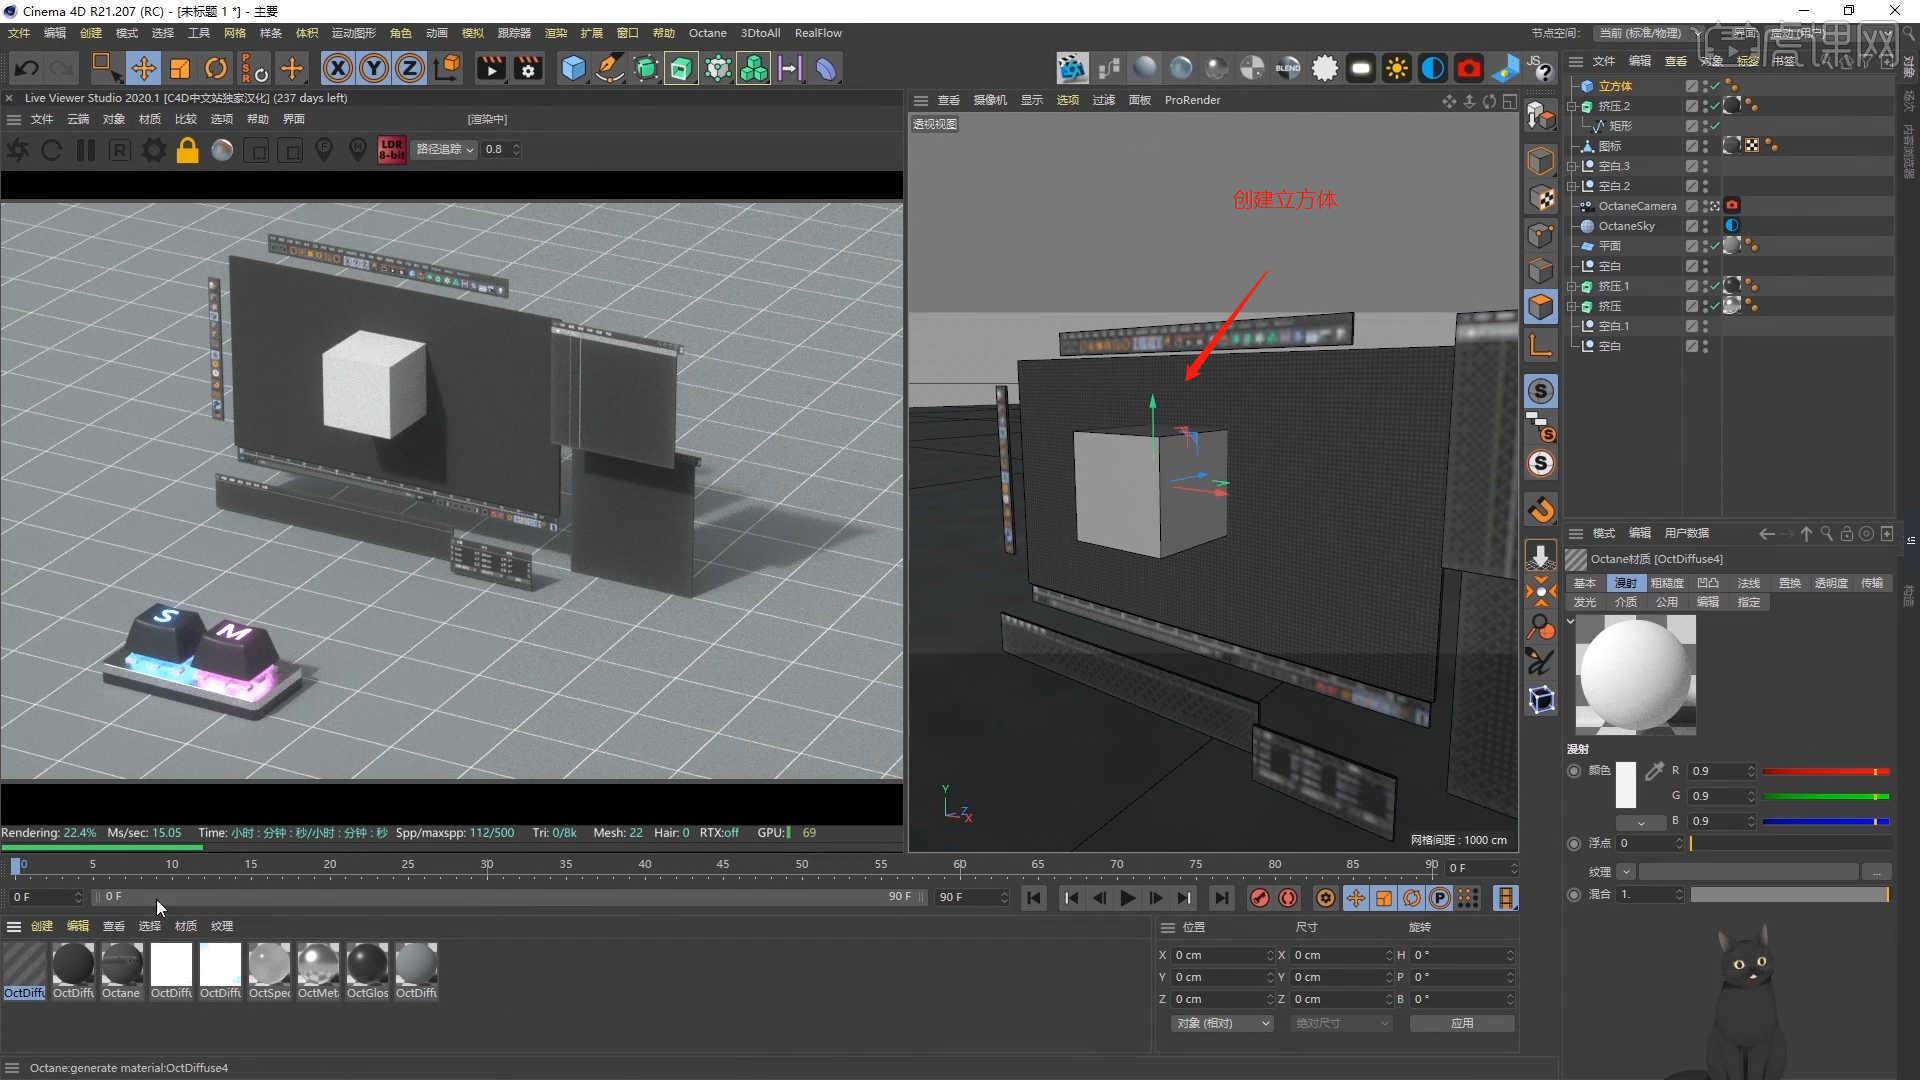
Task: Expand the 空白.3 null tree node
Action: [1571, 166]
